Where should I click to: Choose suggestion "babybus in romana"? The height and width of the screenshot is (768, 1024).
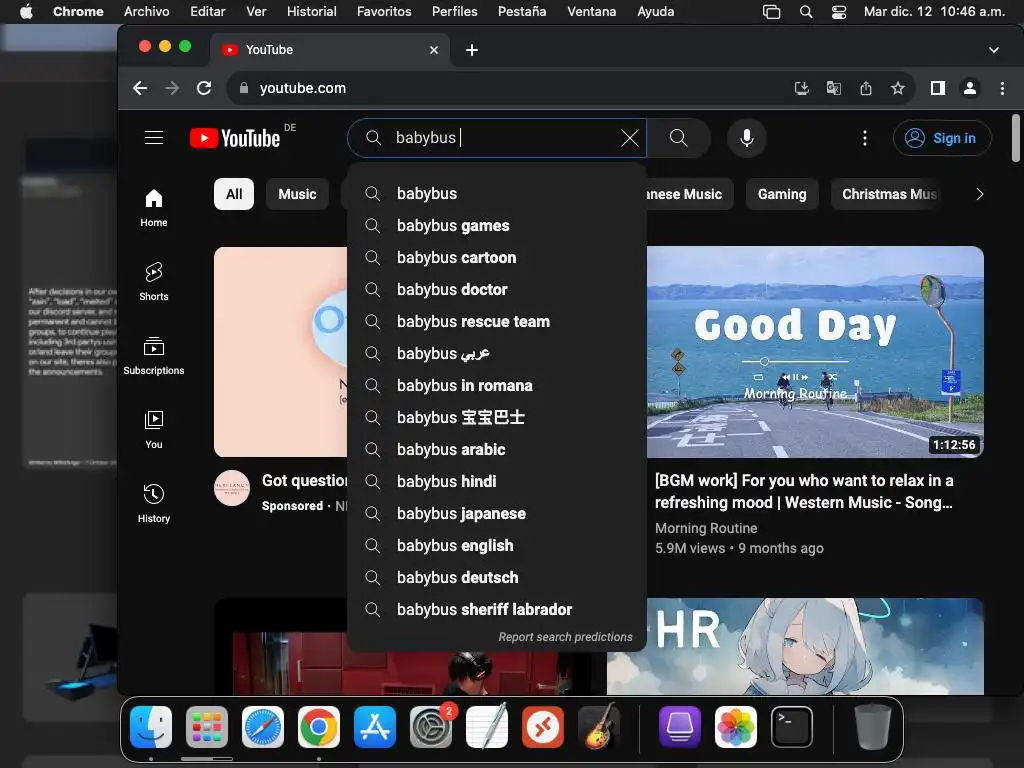(x=497, y=386)
